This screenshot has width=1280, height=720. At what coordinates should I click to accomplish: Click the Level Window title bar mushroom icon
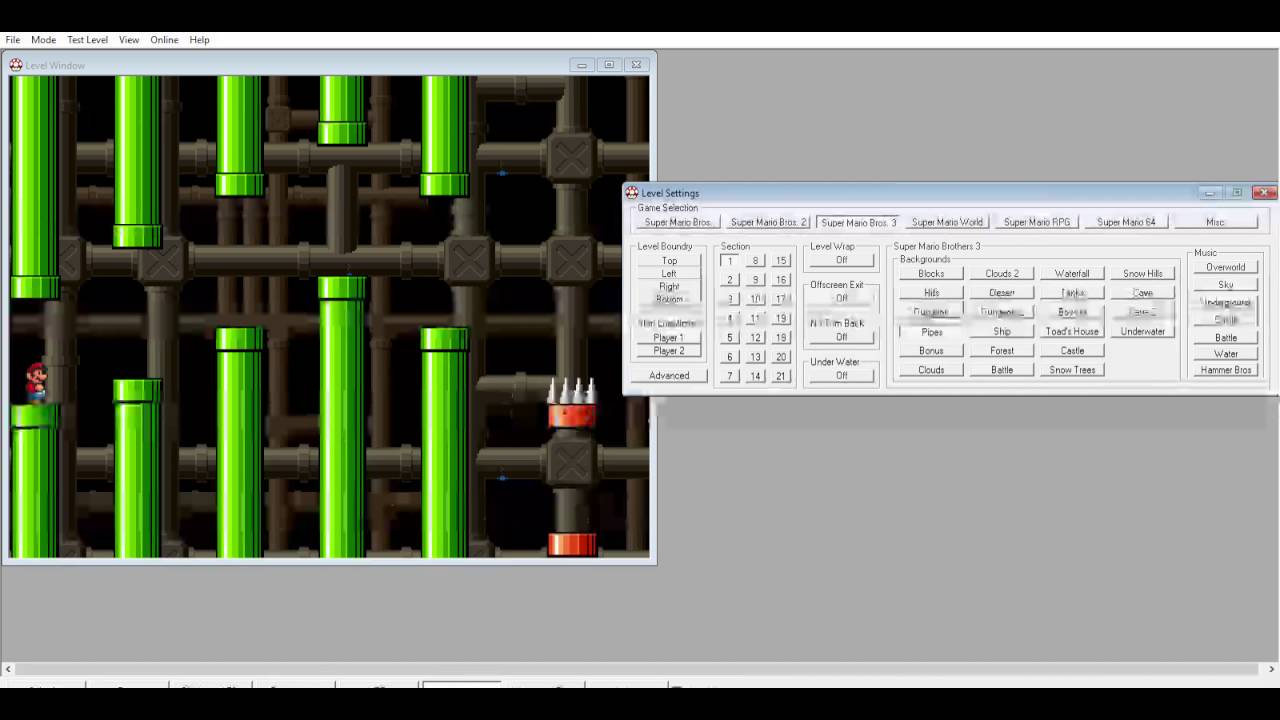[x=16, y=65]
